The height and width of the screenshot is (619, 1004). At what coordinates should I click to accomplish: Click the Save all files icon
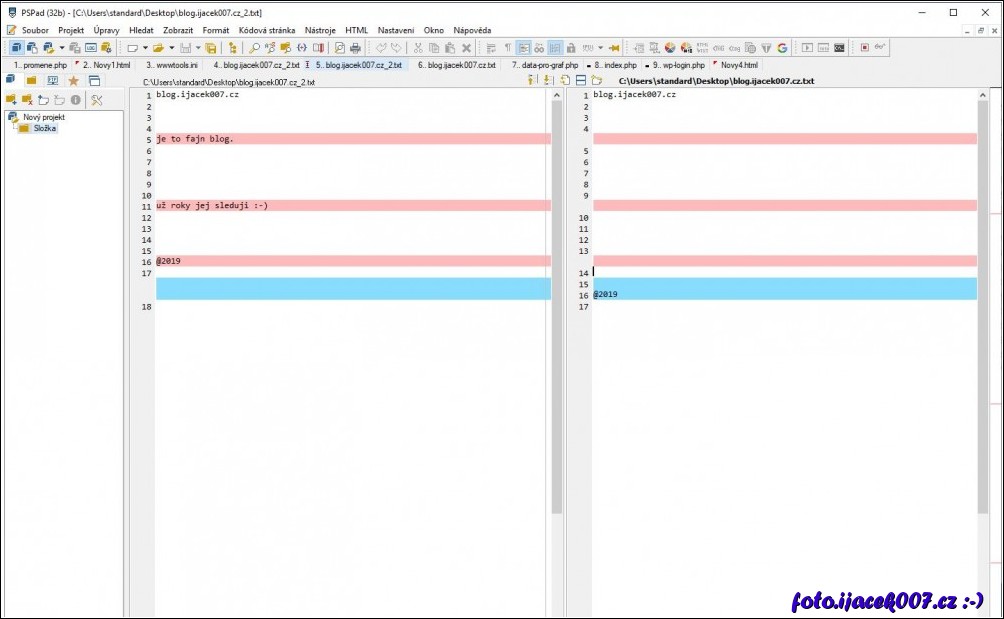(x=210, y=47)
